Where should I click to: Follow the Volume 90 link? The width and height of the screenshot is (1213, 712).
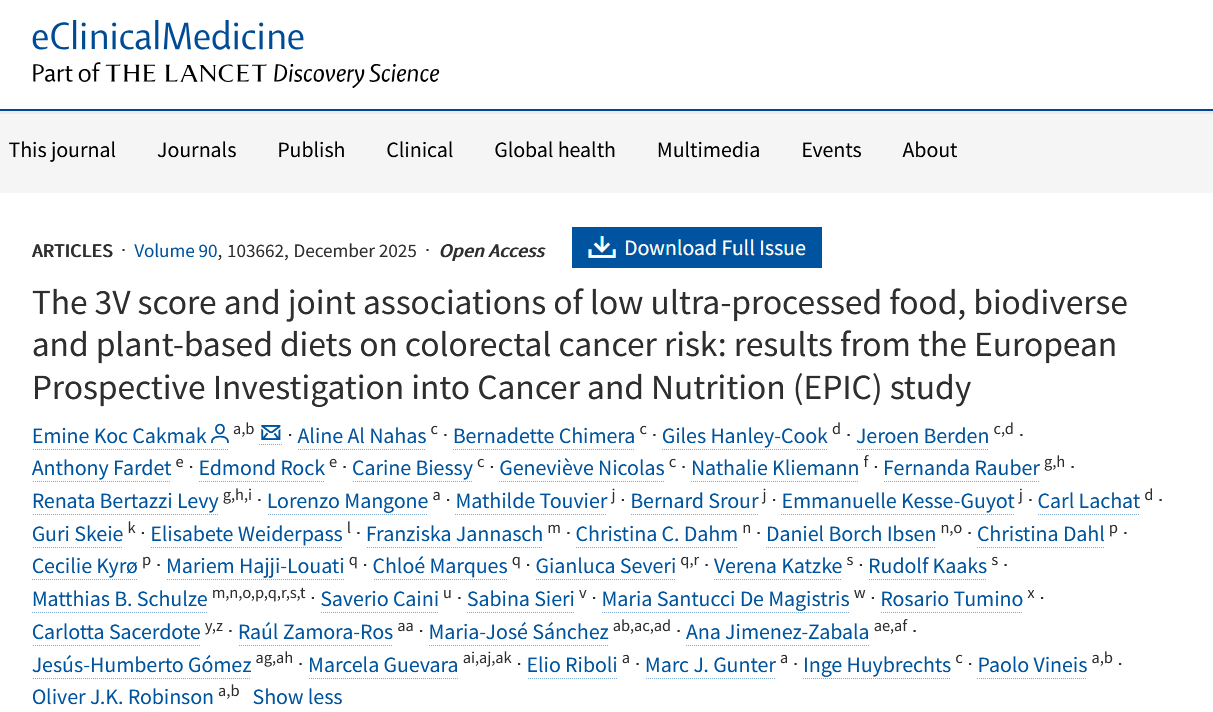pyautogui.click(x=175, y=251)
